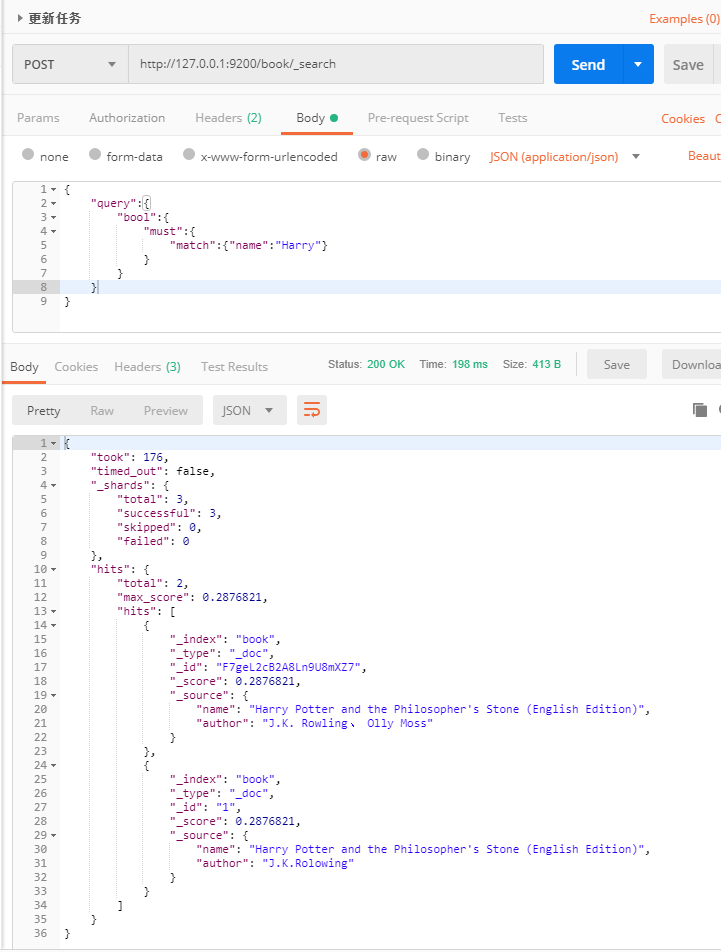Select the x-www-form-urlencoded radio button

(189, 154)
